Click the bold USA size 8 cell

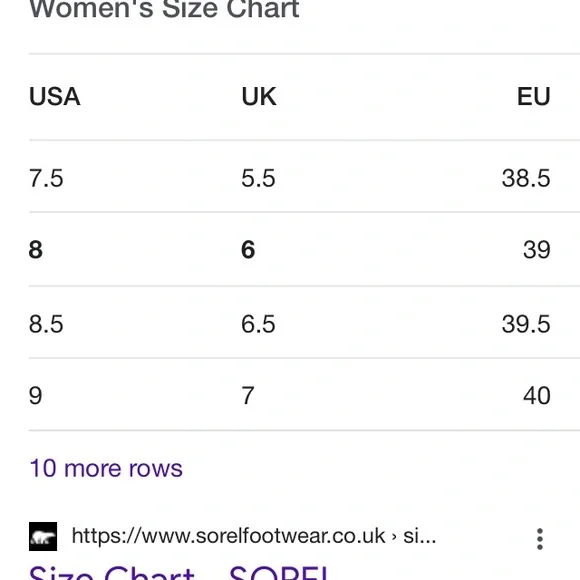click(x=36, y=250)
